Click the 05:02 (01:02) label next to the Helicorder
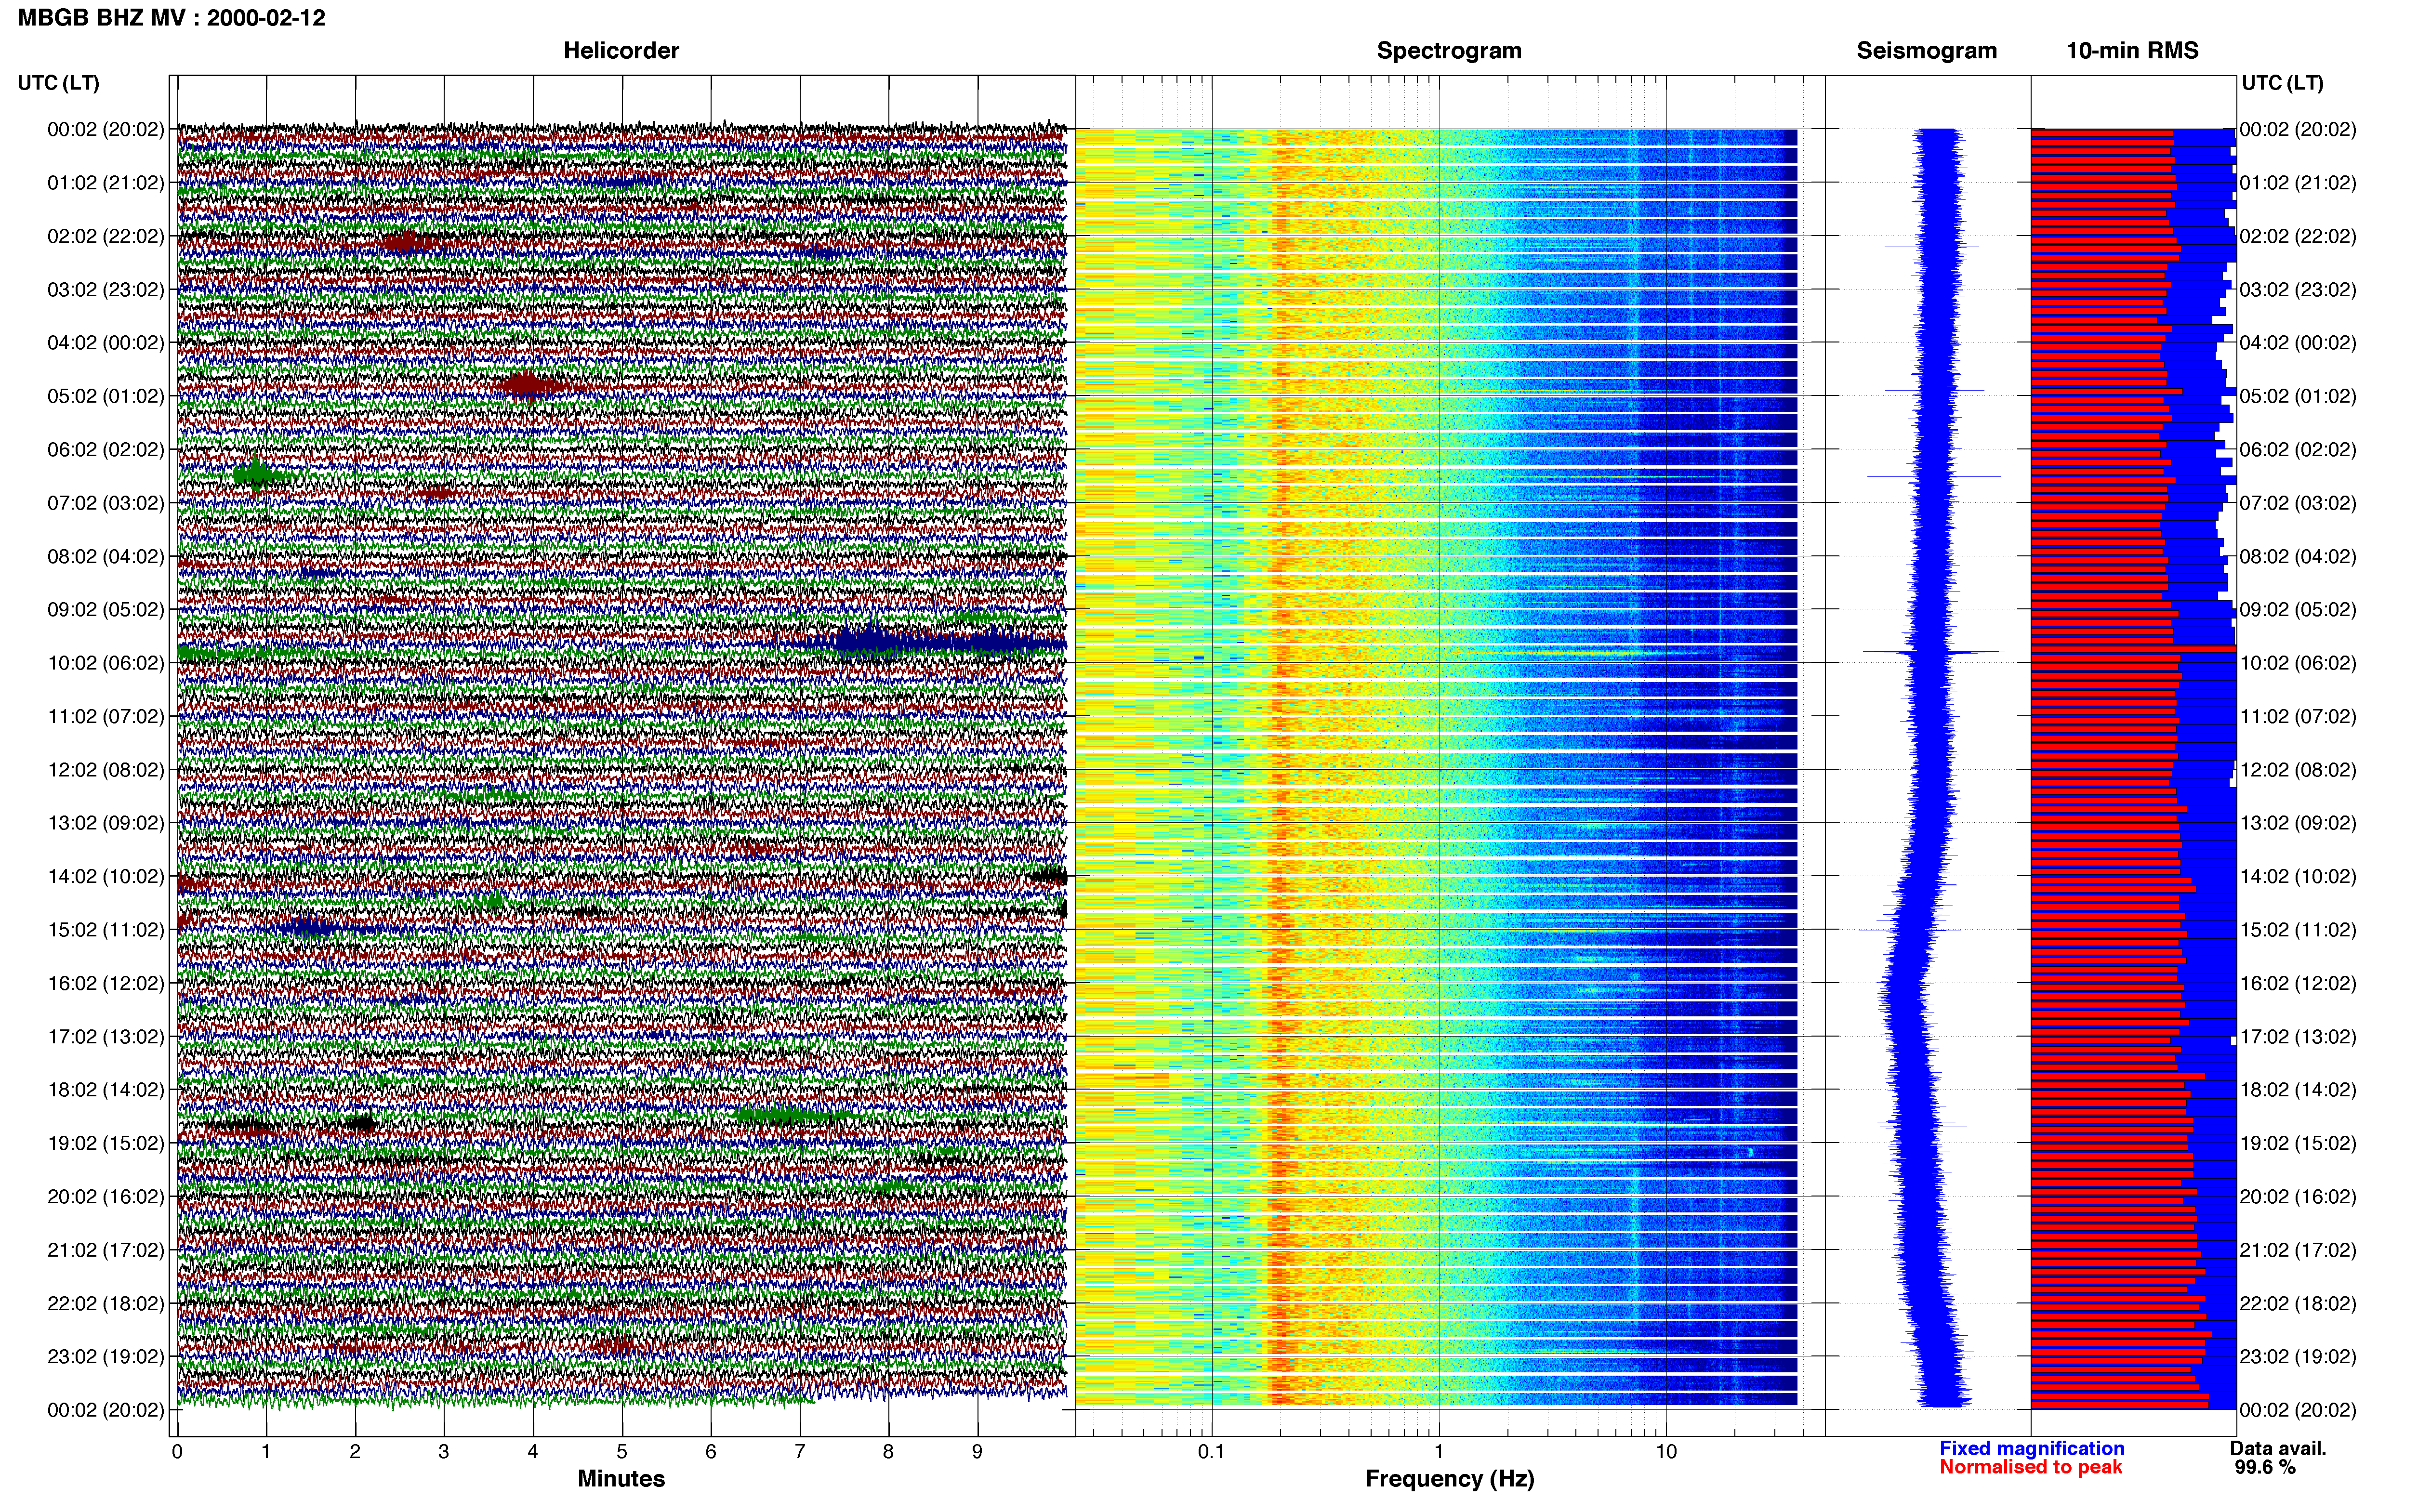The image size is (2418, 1512). tap(106, 396)
